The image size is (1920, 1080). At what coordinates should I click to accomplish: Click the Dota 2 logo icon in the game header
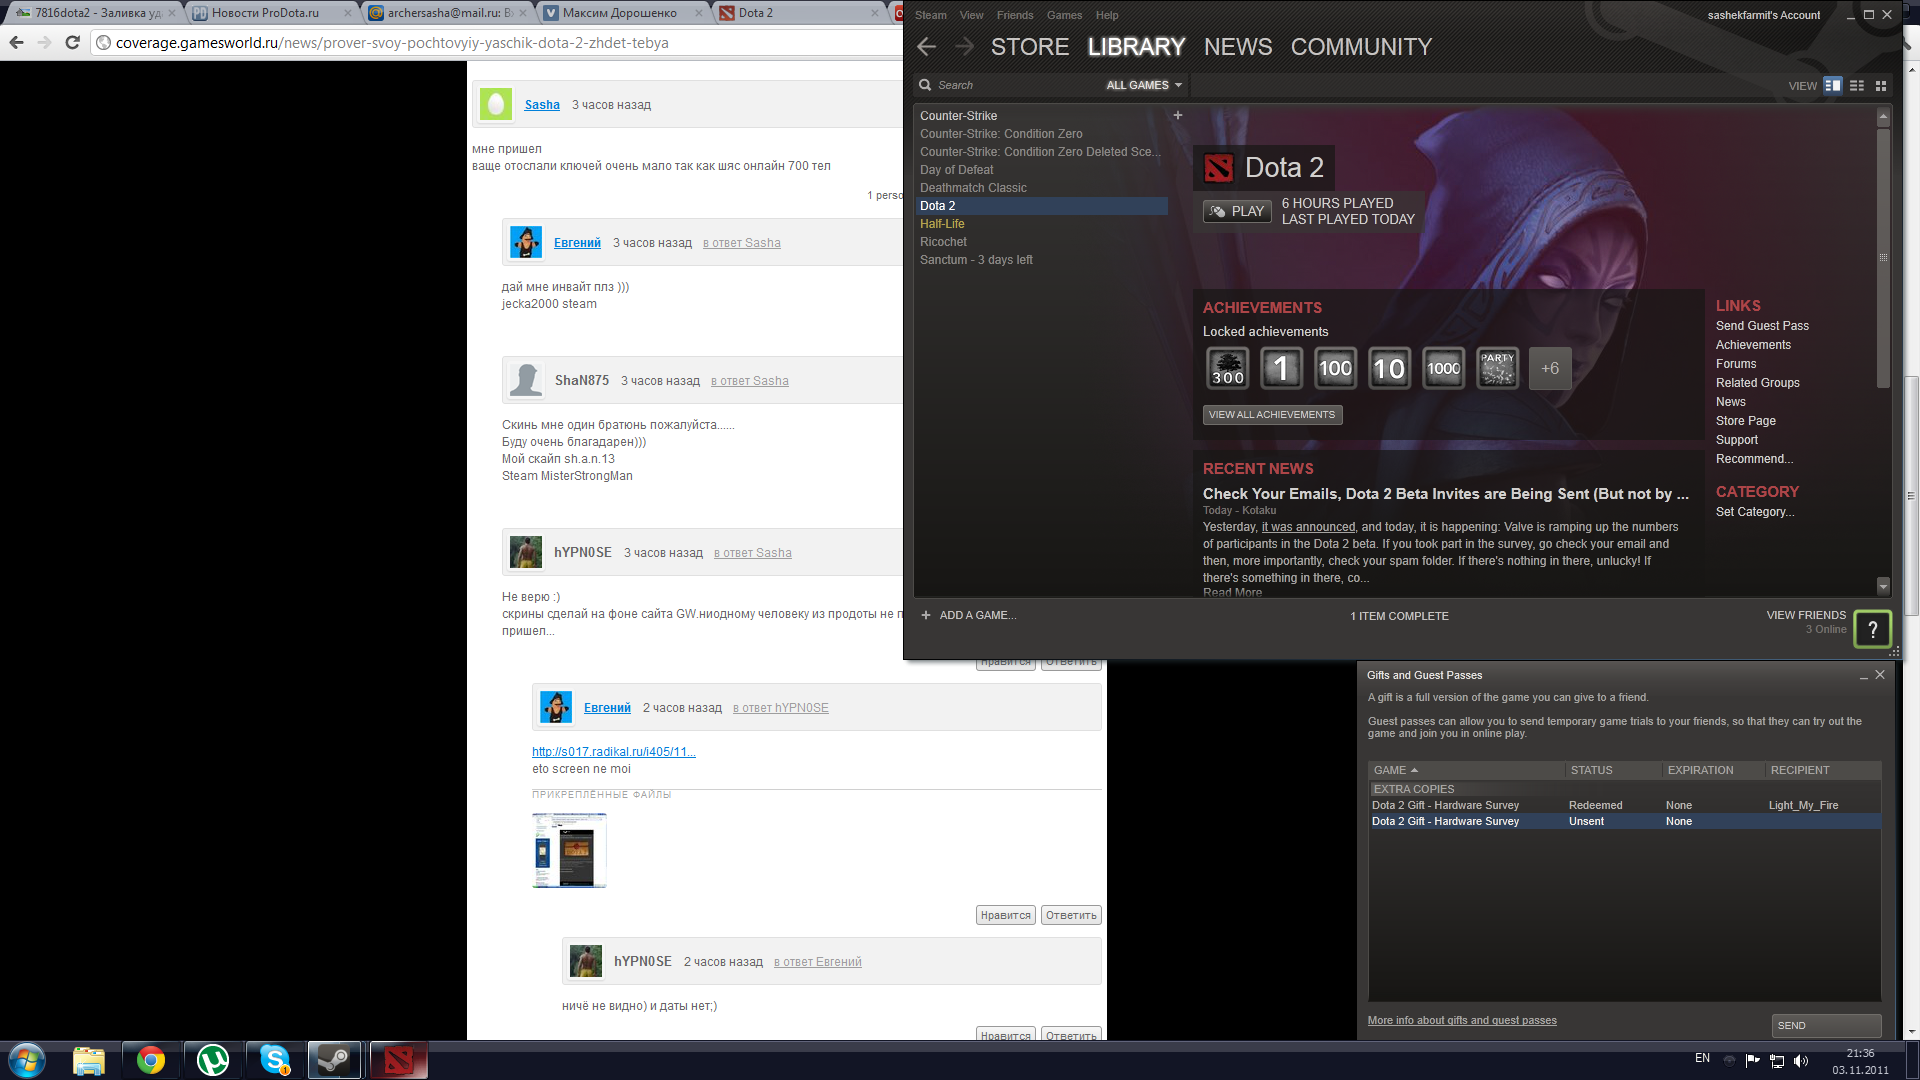click(x=1218, y=168)
